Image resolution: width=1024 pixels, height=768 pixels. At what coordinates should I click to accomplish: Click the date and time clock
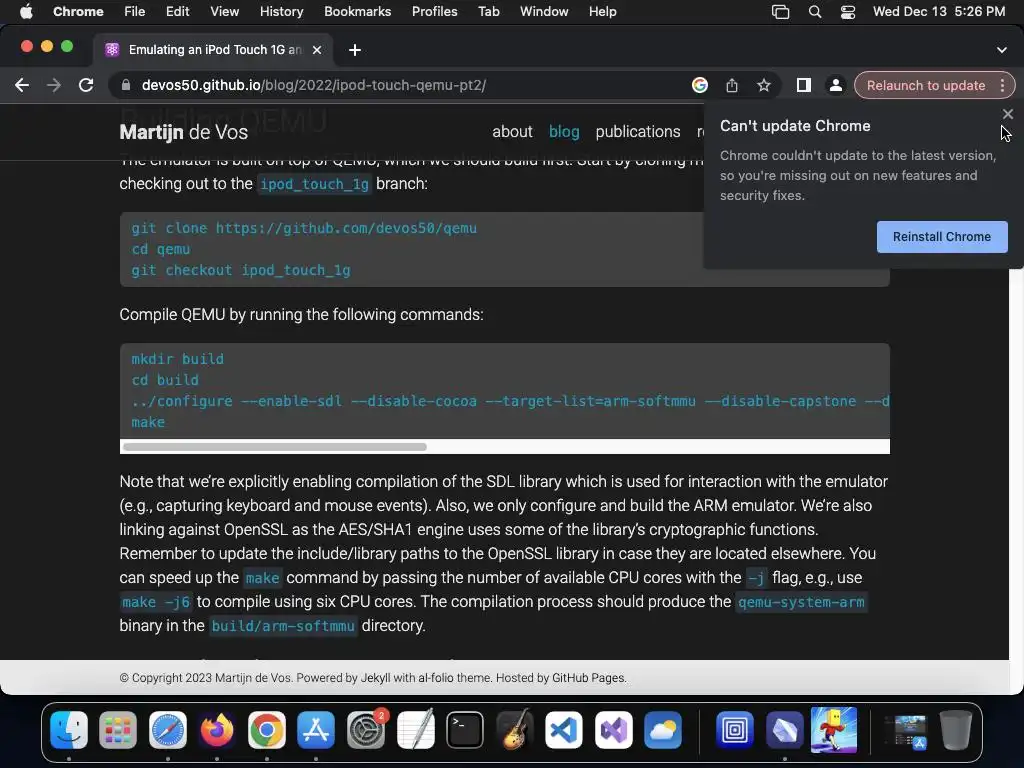(x=939, y=12)
